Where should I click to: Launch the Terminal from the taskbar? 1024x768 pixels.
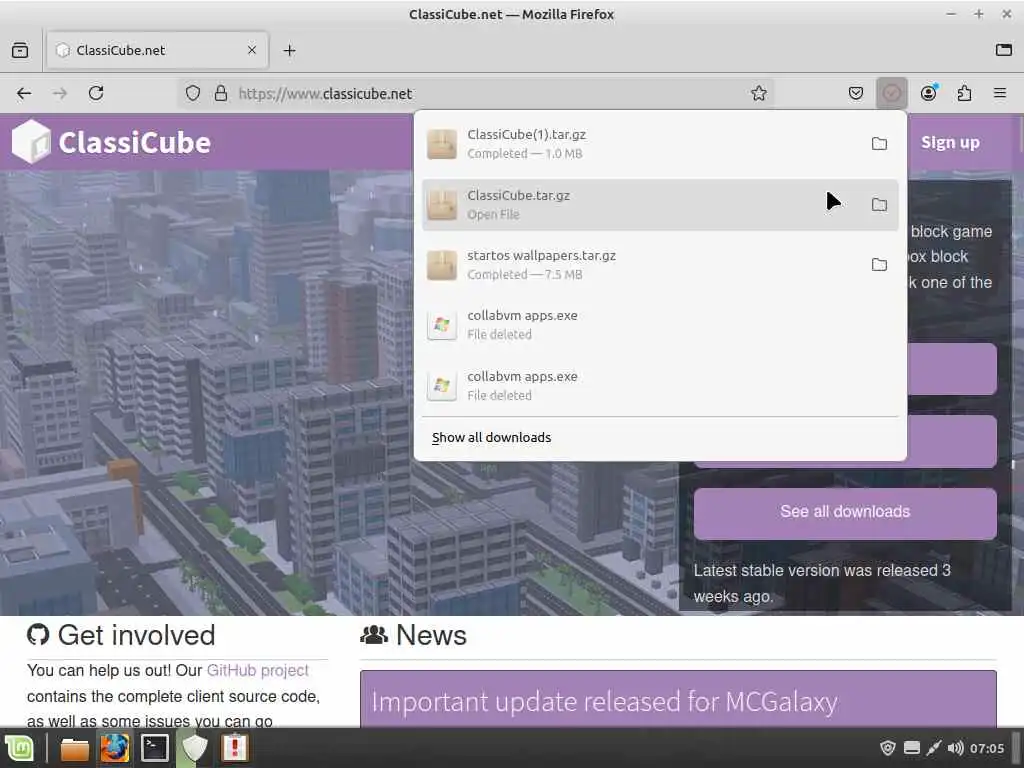click(x=155, y=748)
